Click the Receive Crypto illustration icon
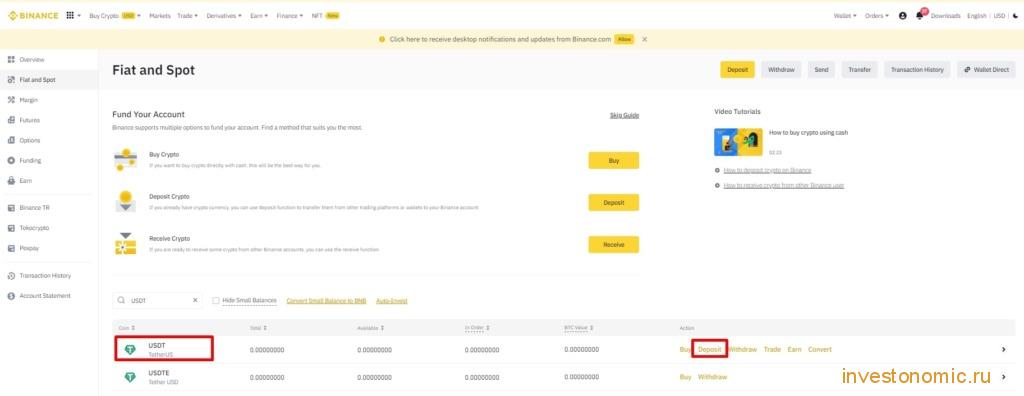The height and width of the screenshot is (396, 1024). point(125,244)
